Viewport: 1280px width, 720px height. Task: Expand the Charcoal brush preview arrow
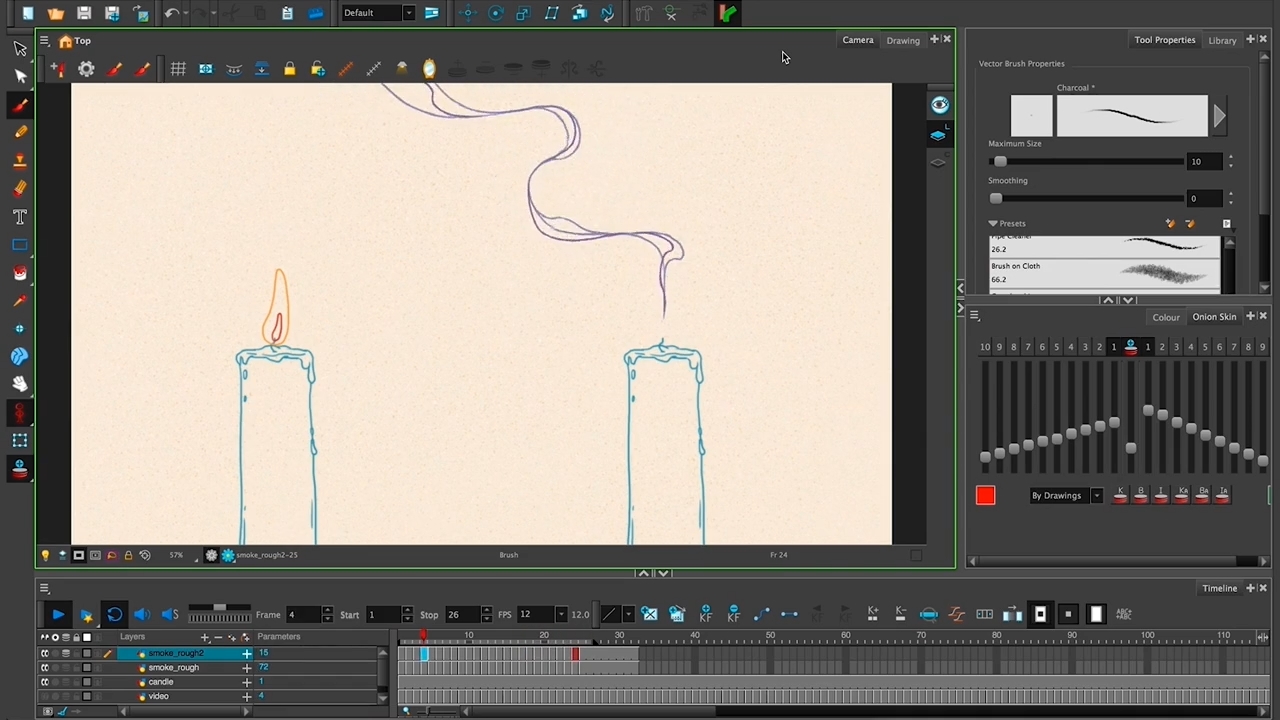pyautogui.click(x=1219, y=116)
